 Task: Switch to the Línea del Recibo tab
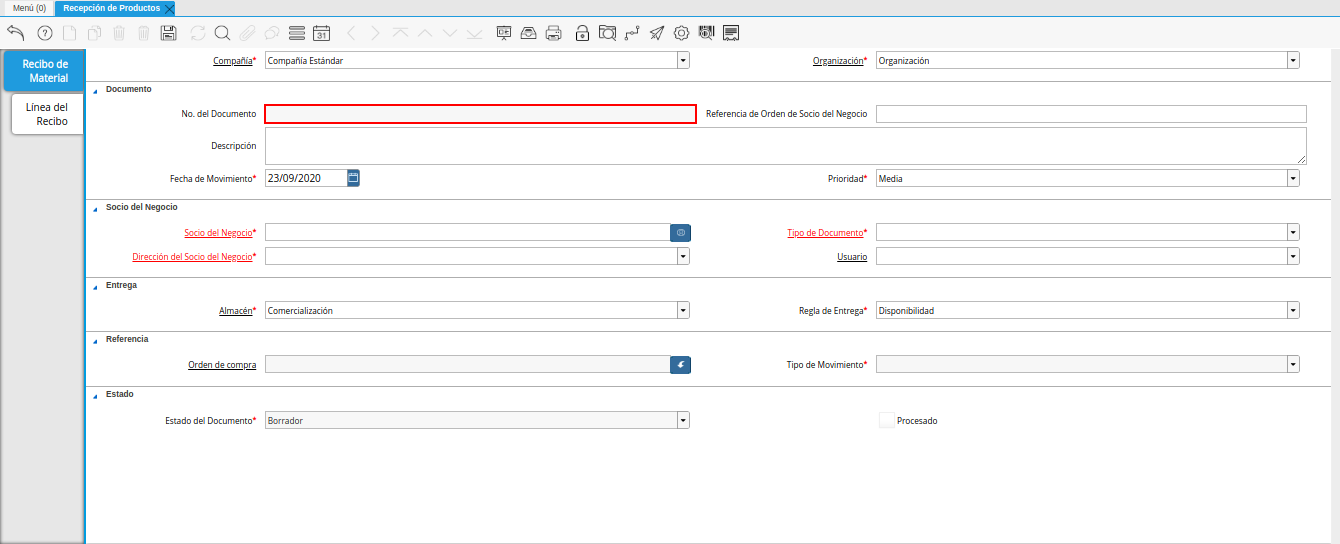click(x=47, y=114)
